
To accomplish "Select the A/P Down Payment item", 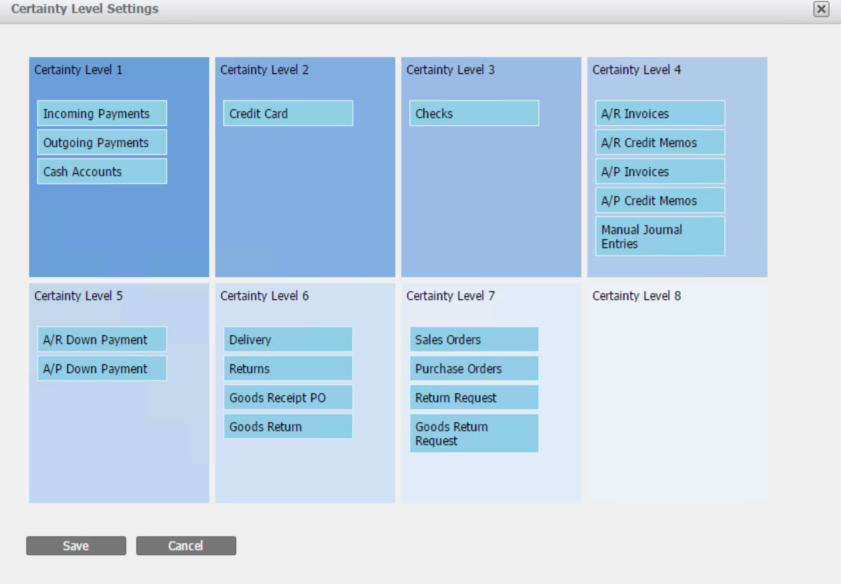I will coord(102,369).
